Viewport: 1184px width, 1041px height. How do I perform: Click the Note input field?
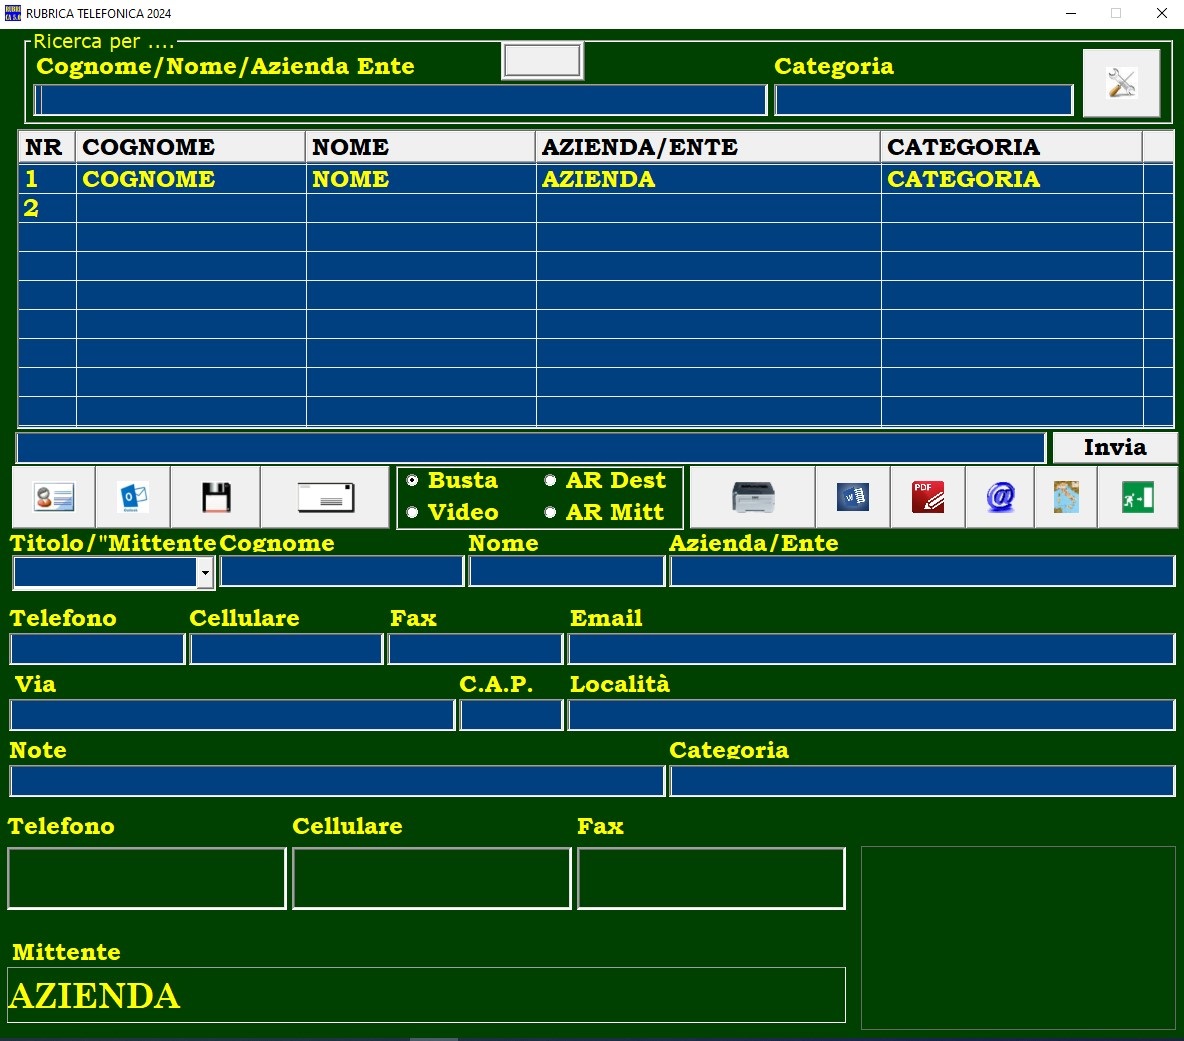[337, 781]
